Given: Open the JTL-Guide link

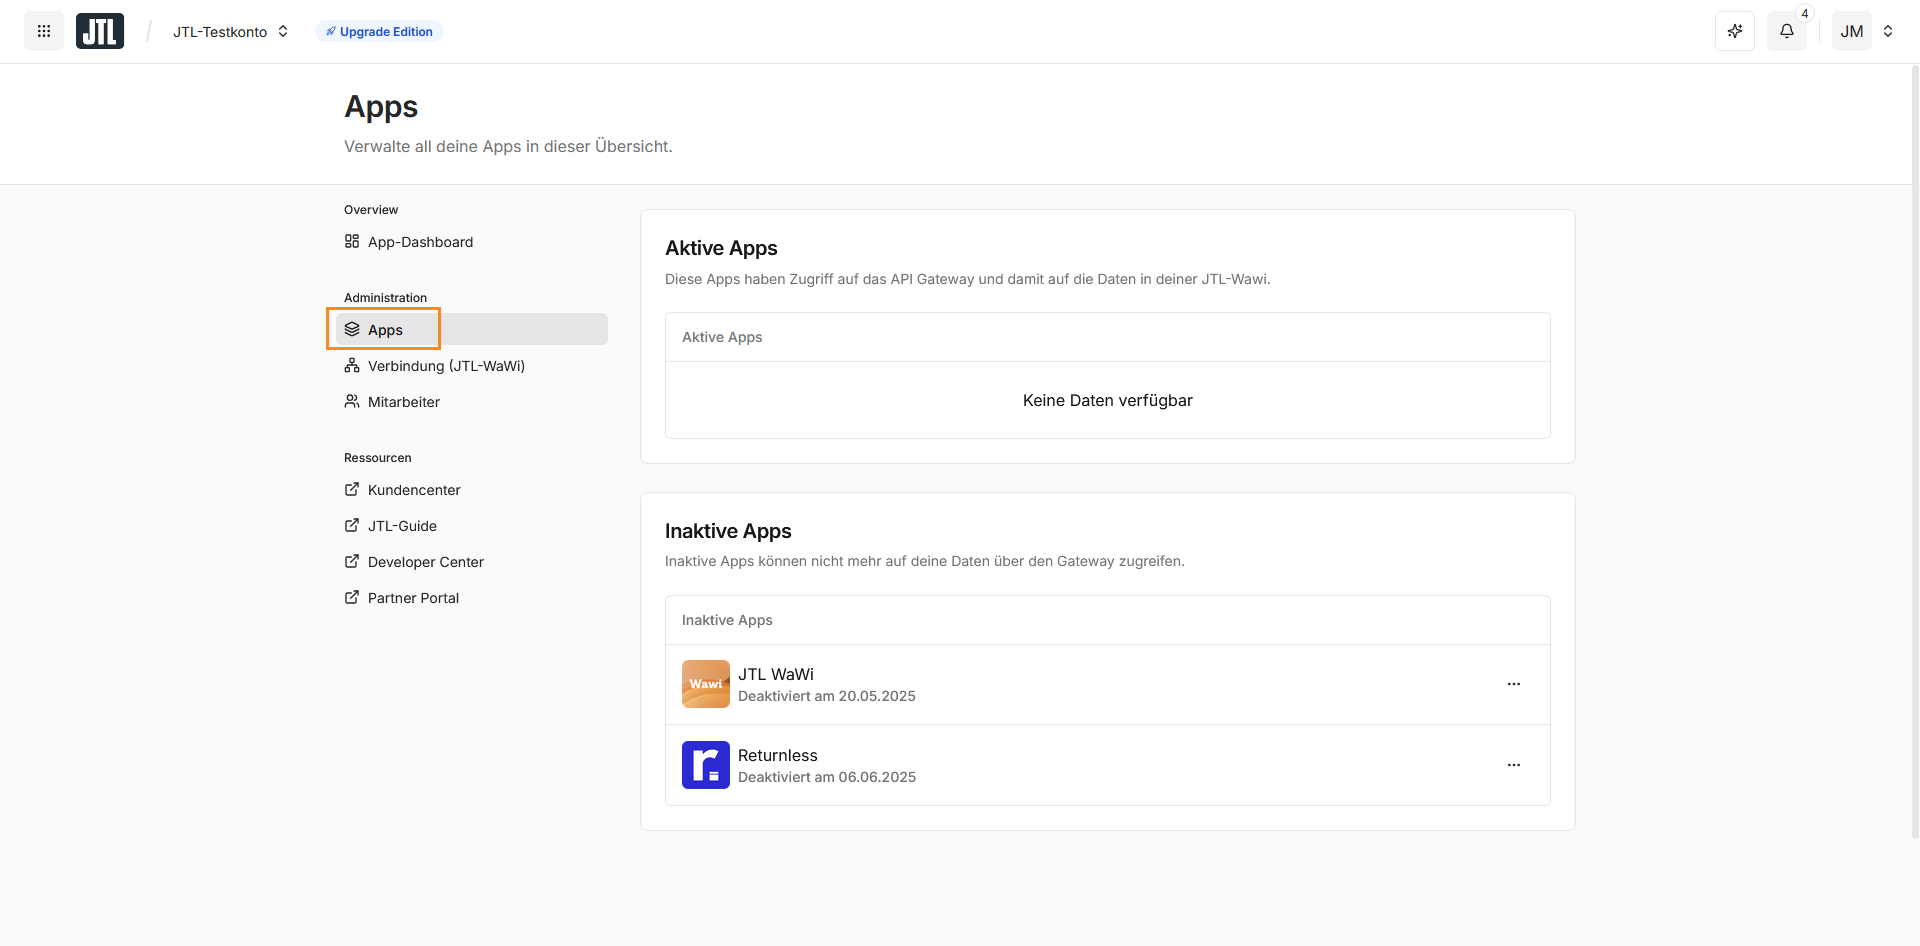Looking at the screenshot, I should 472,526.
